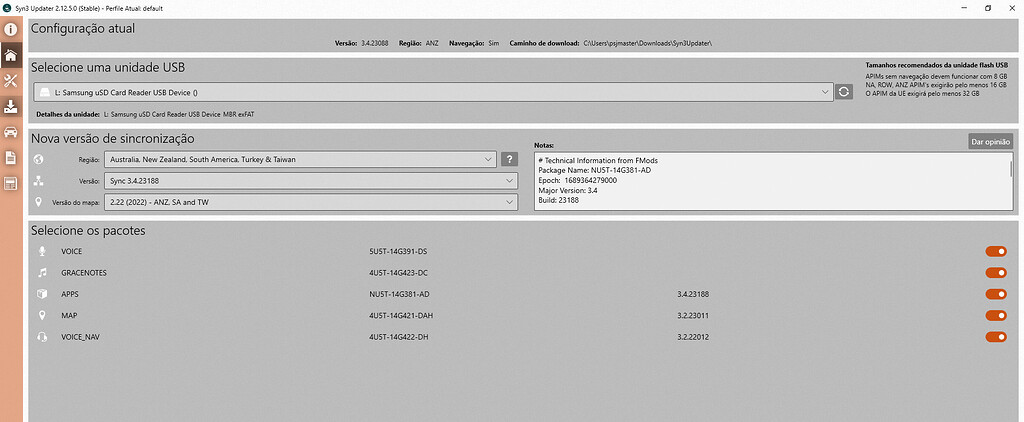
Task: Disable the VOICE package toggle
Action: [x=996, y=252]
